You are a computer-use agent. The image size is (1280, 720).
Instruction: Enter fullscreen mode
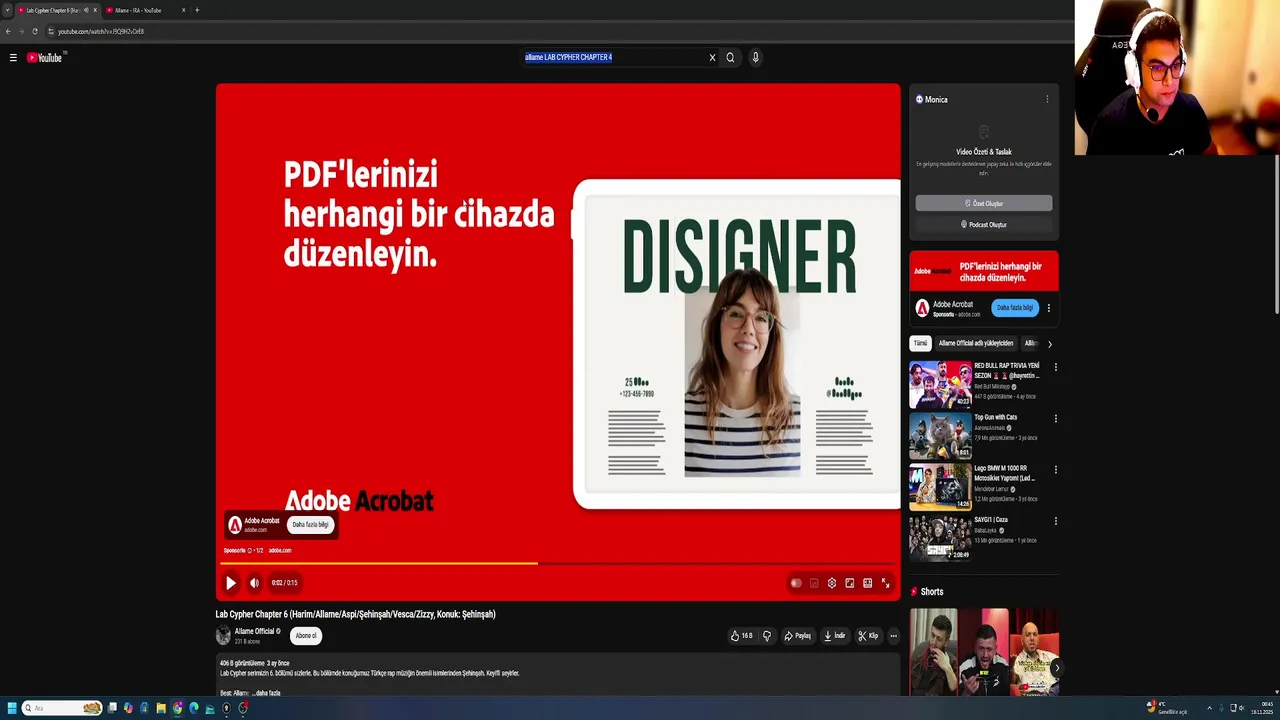pos(885,583)
